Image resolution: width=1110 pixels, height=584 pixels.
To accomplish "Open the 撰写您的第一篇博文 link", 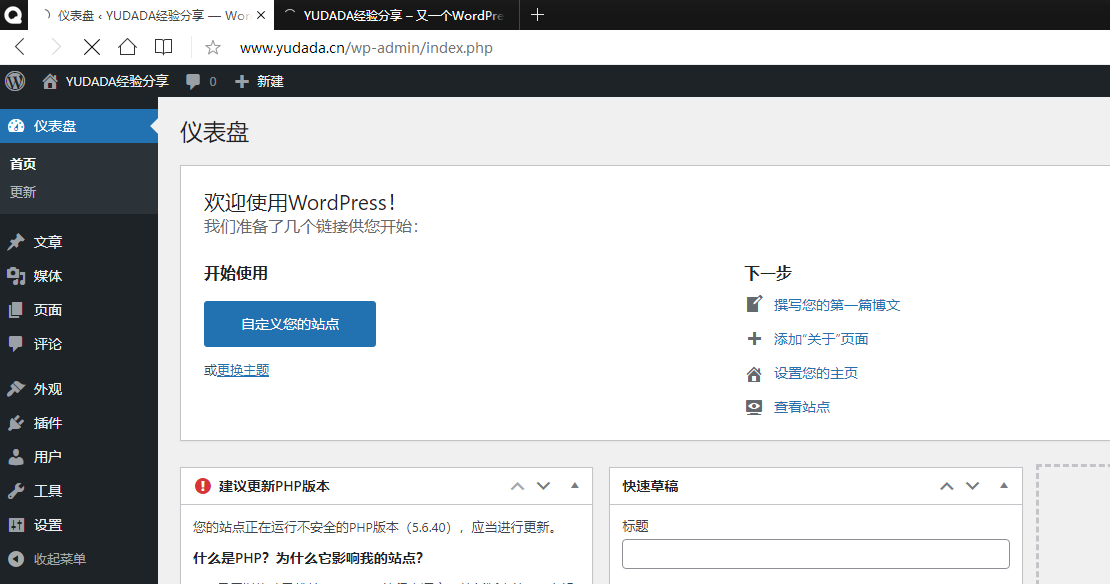I will pos(837,305).
